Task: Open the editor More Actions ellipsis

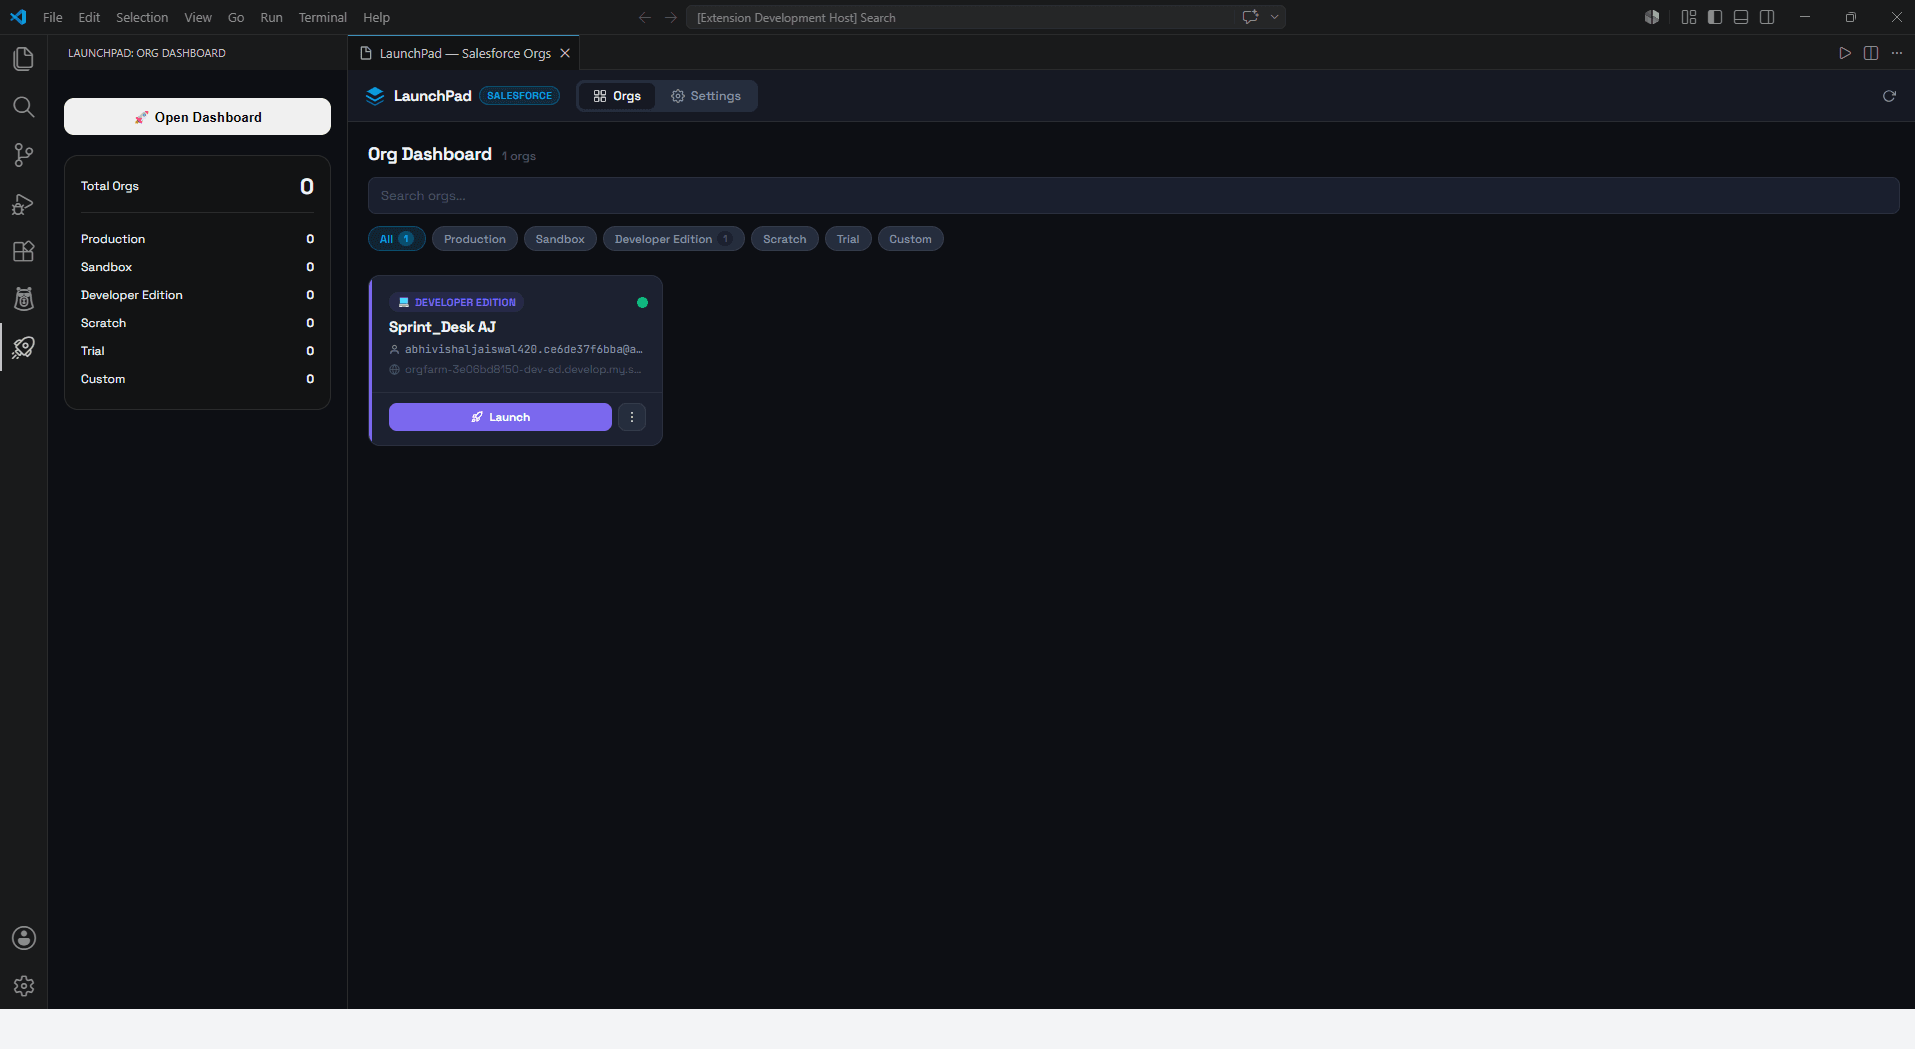Action: click(x=1897, y=53)
